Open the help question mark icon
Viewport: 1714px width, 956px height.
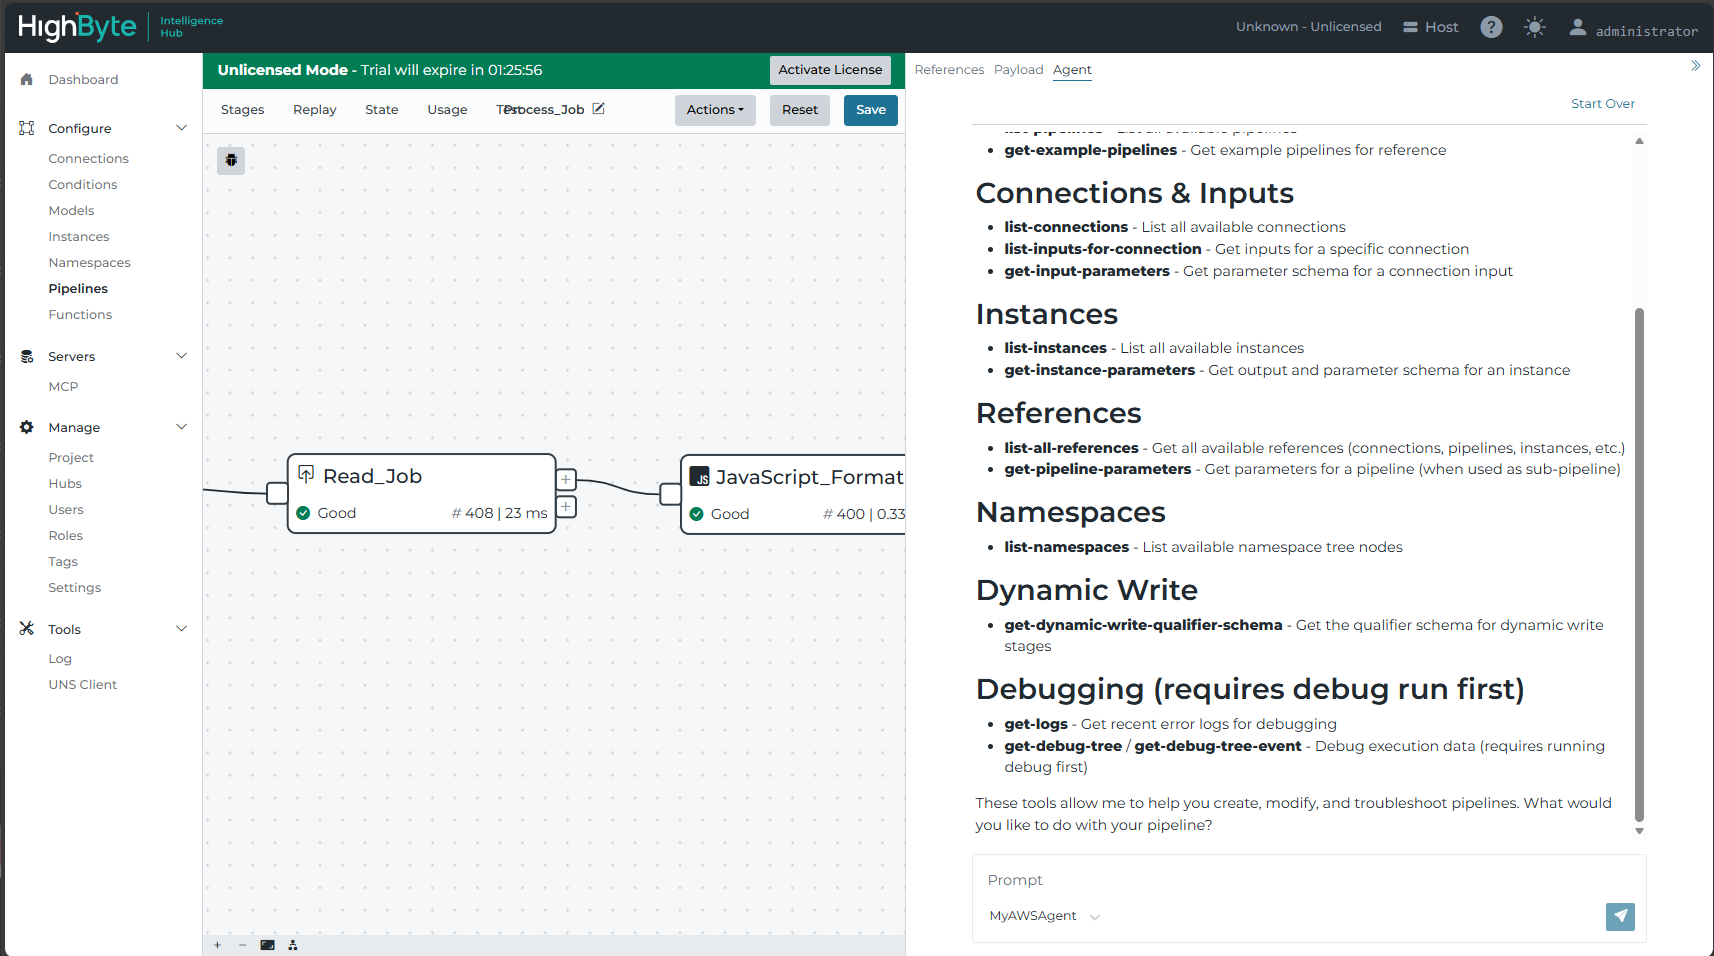point(1491,27)
